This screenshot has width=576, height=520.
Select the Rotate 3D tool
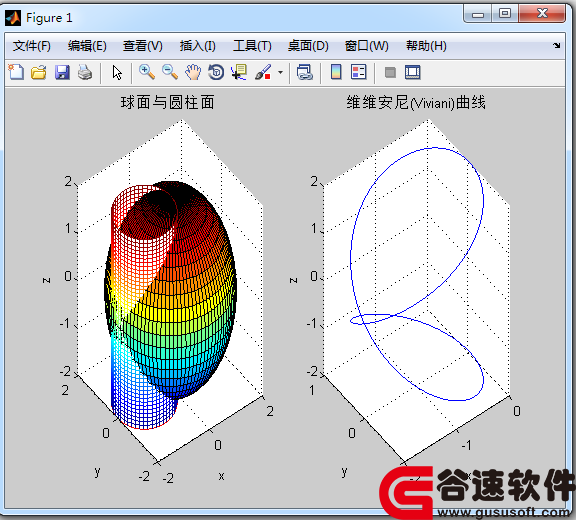[216, 72]
